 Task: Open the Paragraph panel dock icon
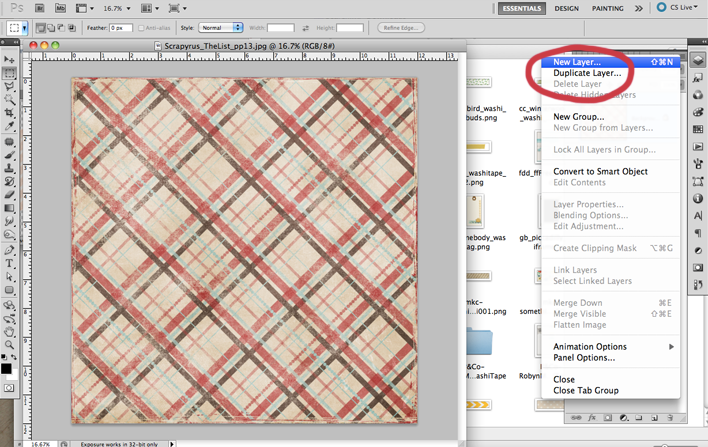point(698,233)
